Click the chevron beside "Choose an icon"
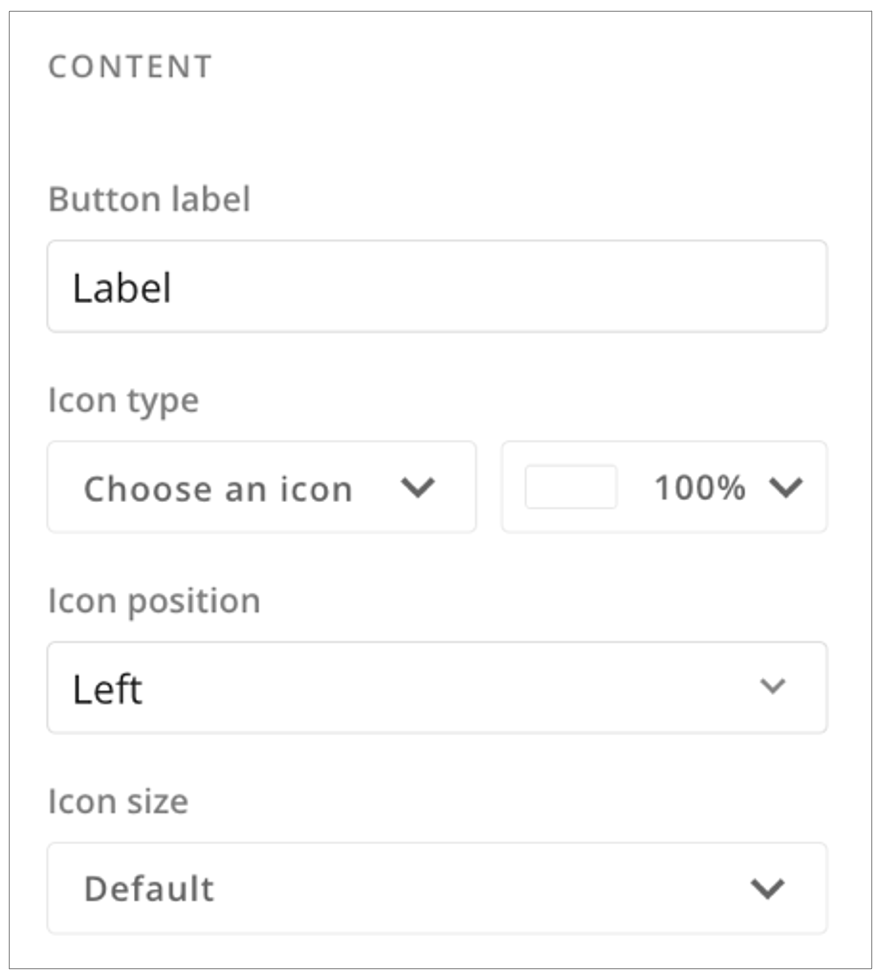The width and height of the screenshot is (882, 980). pyautogui.click(x=417, y=488)
